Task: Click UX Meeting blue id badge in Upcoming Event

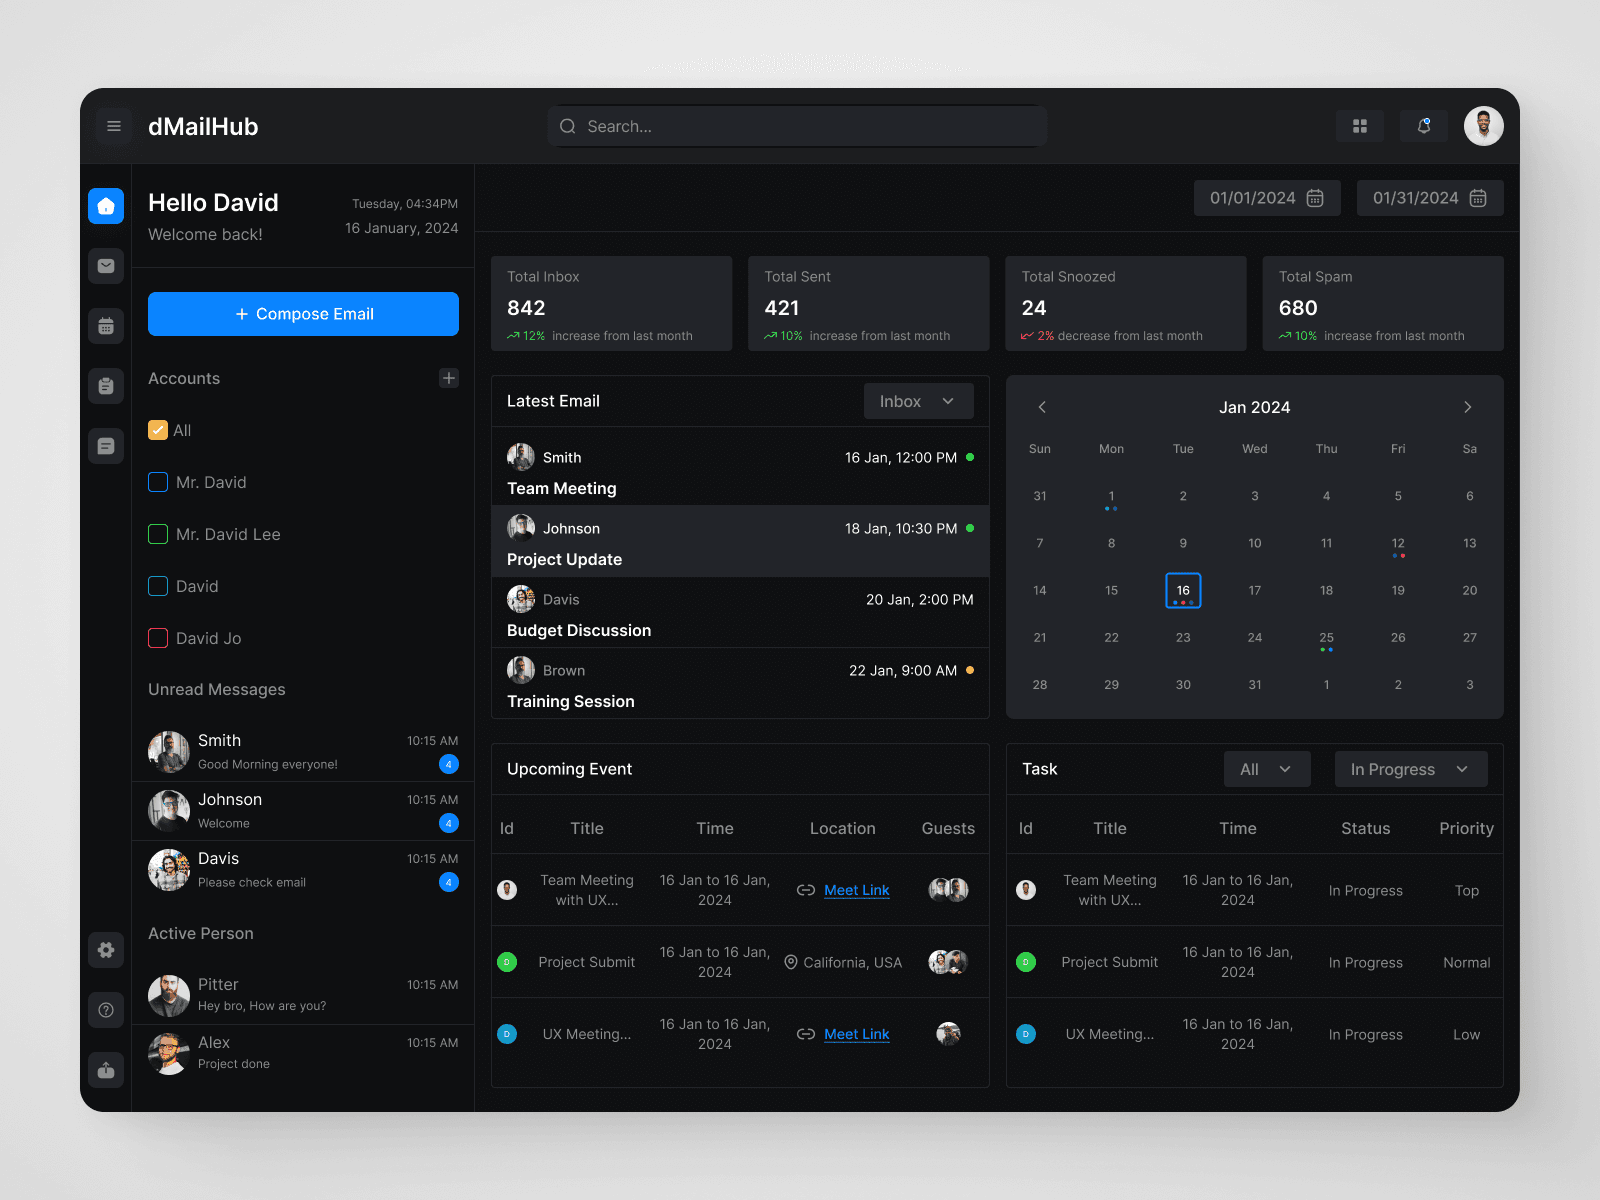Action: pyautogui.click(x=507, y=1034)
